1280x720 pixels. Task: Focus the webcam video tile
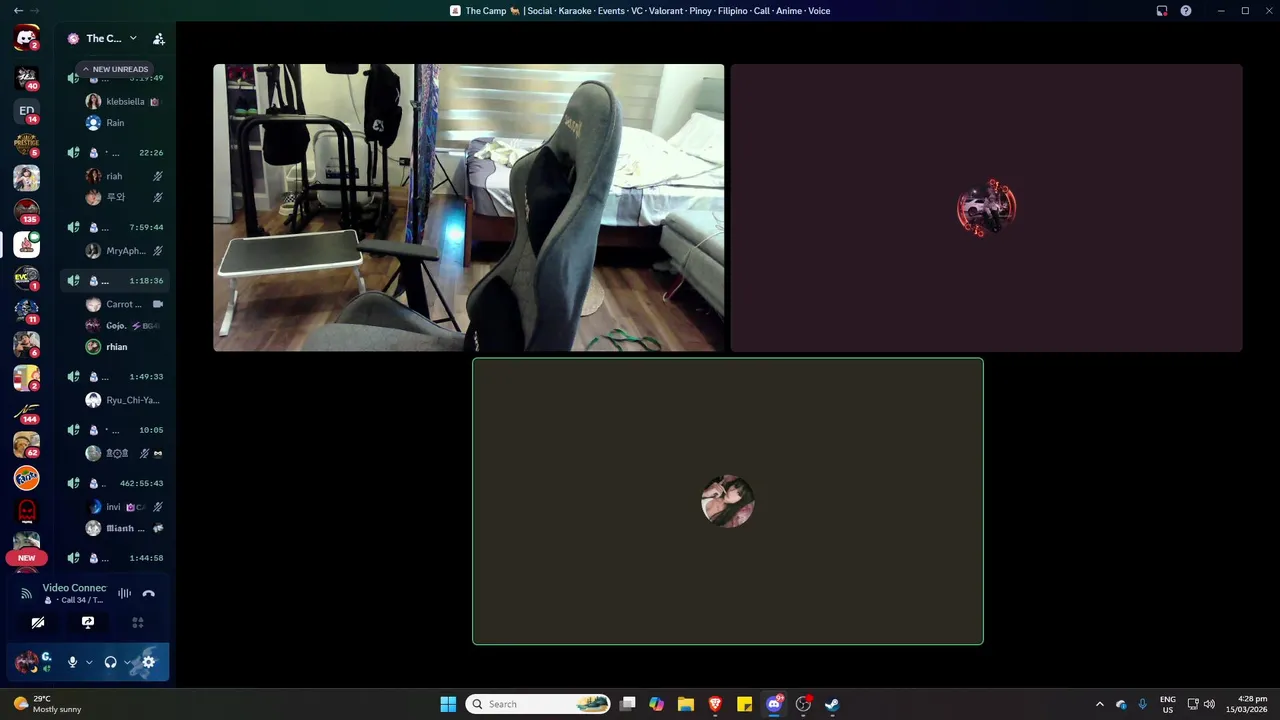[x=469, y=208]
